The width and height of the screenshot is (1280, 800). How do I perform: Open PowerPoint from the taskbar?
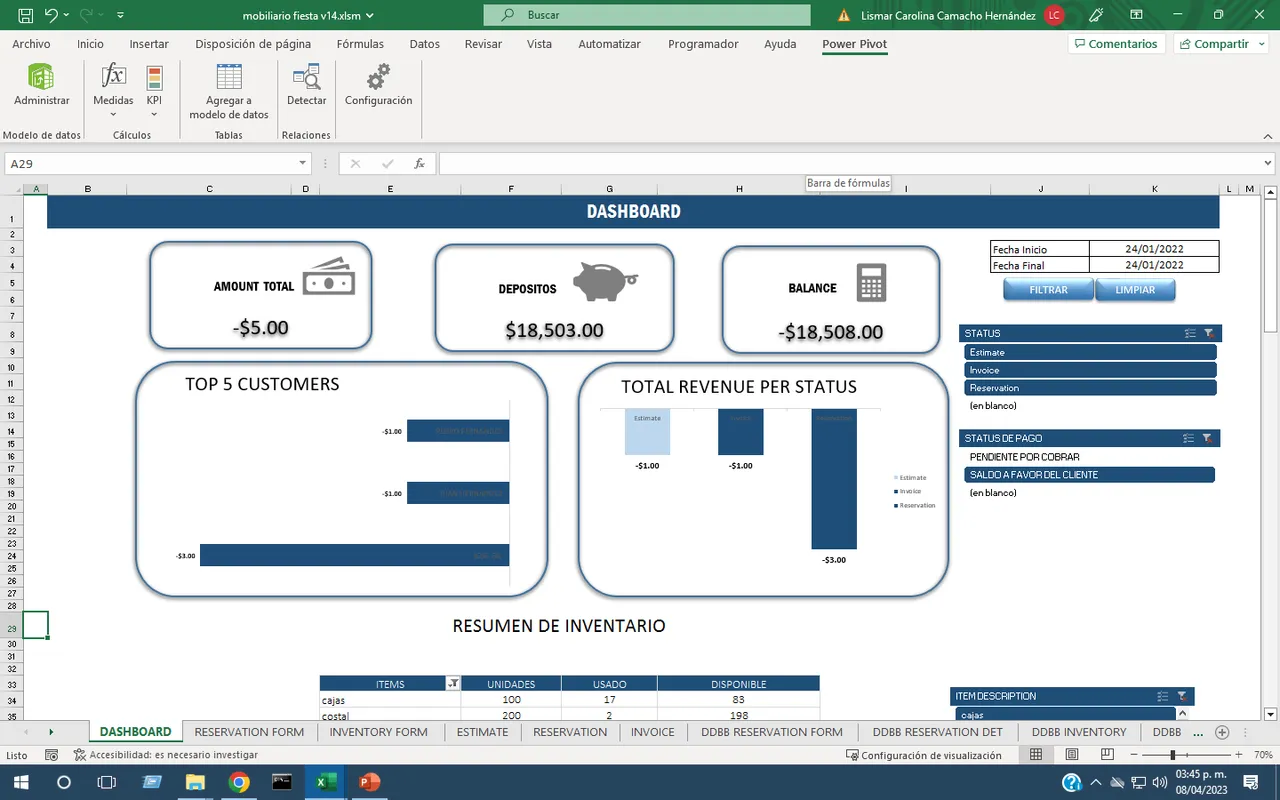coord(369,782)
